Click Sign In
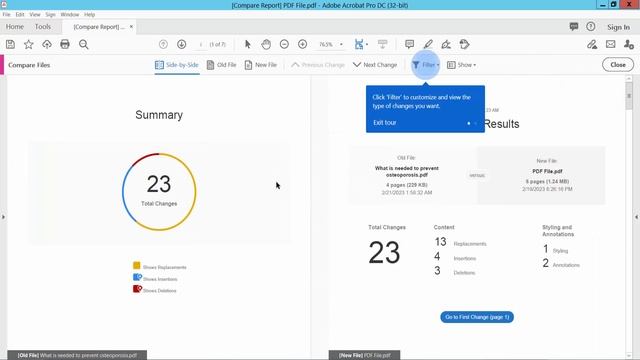 [x=618, y=27]
